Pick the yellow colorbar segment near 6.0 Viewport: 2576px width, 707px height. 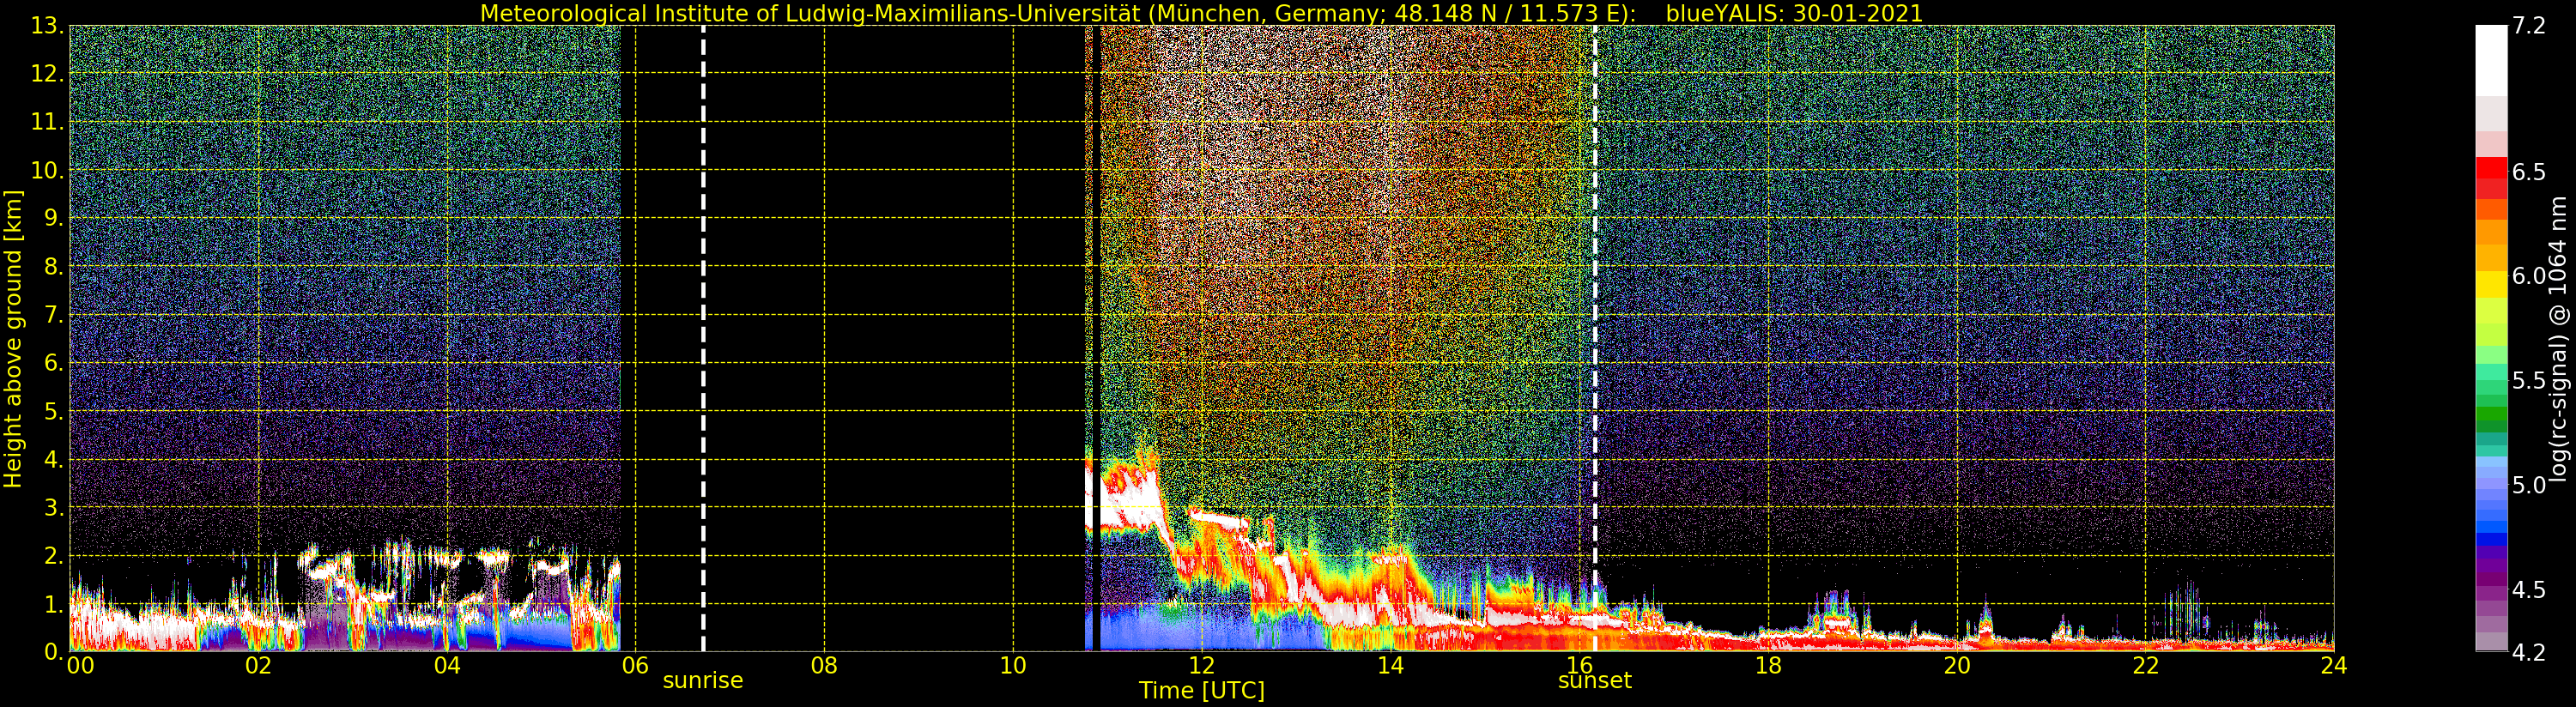pos(2491,283)
